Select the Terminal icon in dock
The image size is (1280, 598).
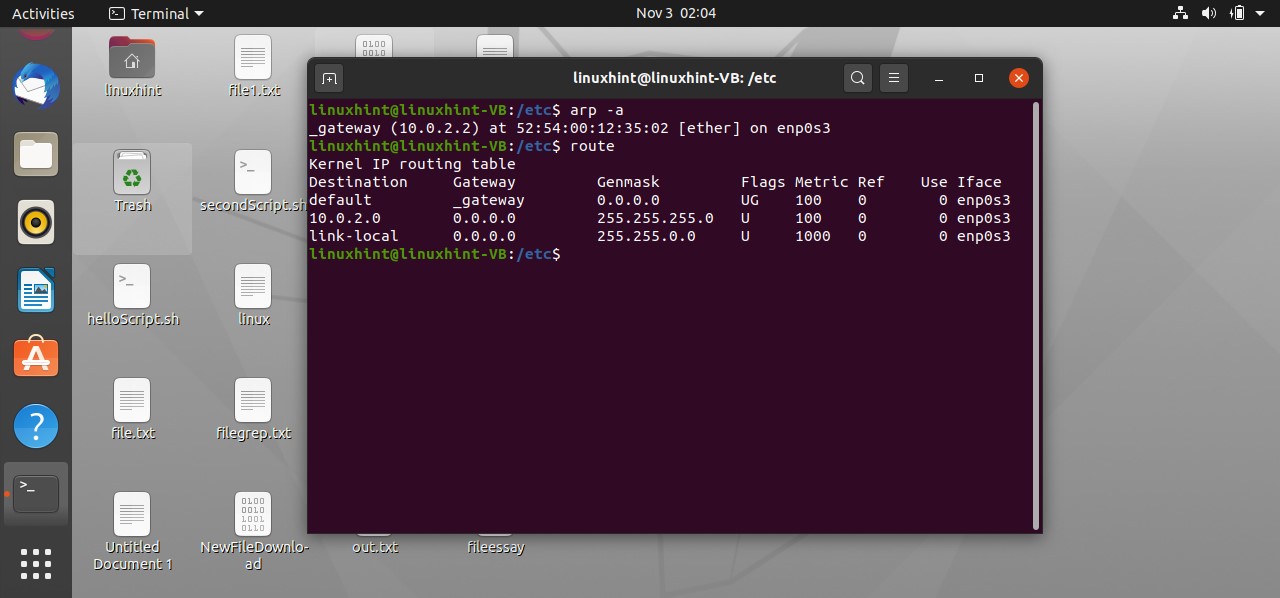(36, 494)
